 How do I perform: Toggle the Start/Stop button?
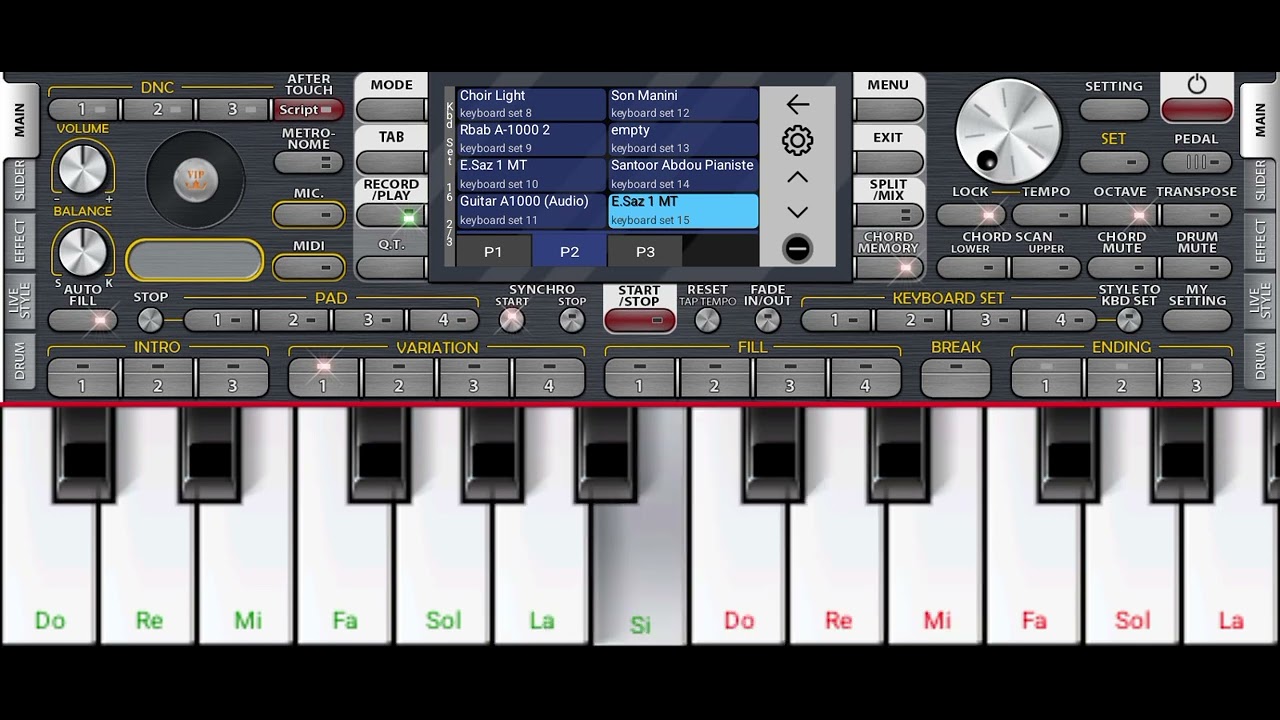click(x=639, y=320)
